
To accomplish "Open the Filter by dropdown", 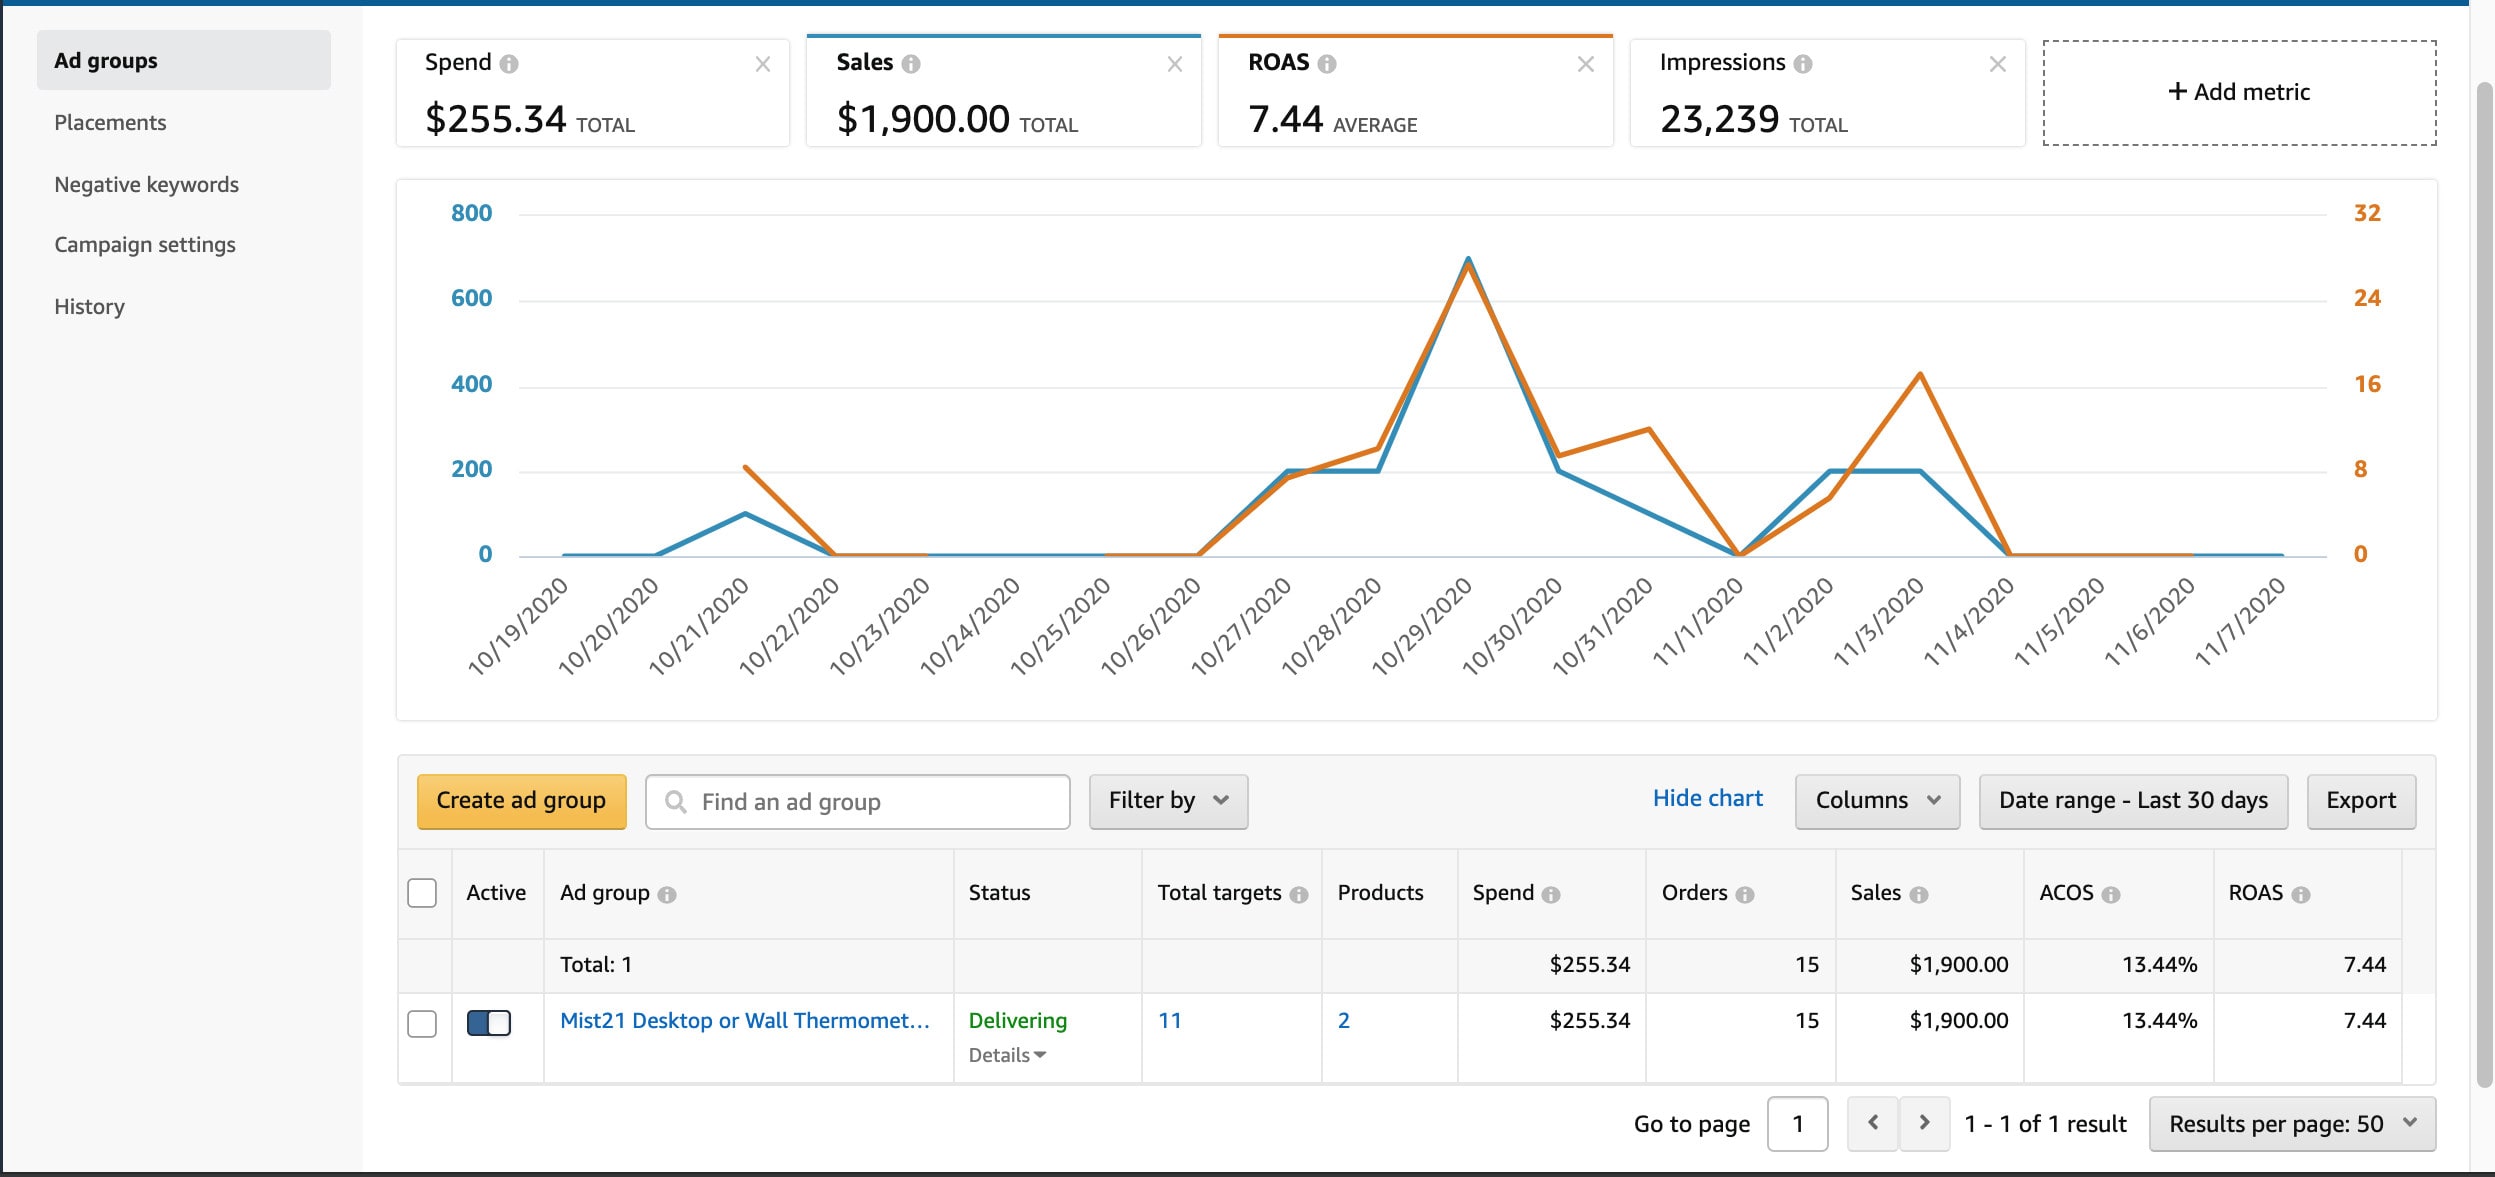I will pos(1168,801).
